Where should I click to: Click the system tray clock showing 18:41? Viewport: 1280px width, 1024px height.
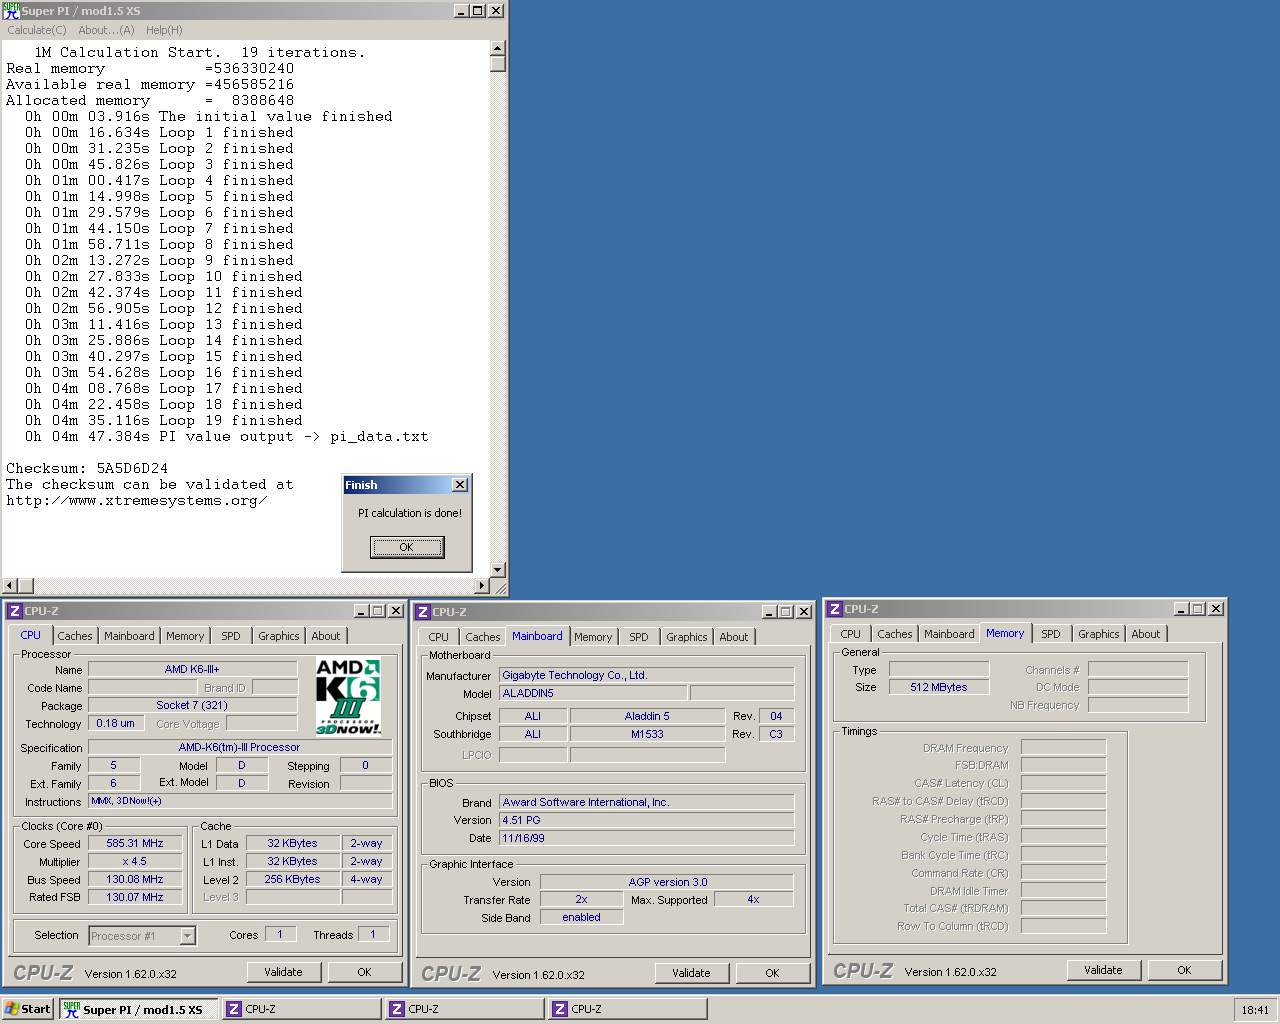click(1255, 1010)
